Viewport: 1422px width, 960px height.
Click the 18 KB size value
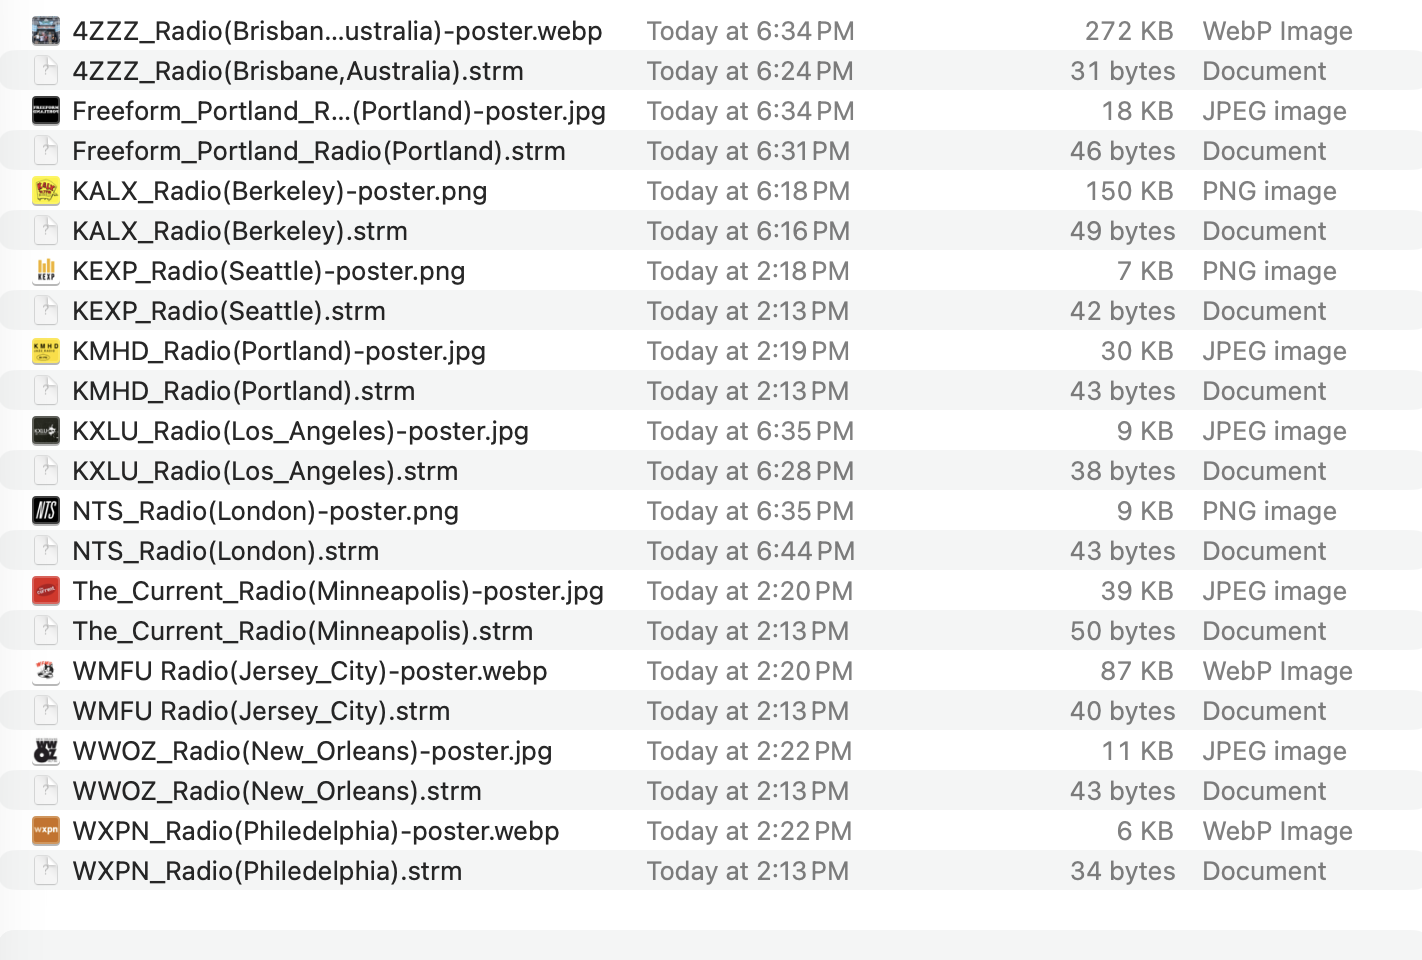coord(1137,111)
